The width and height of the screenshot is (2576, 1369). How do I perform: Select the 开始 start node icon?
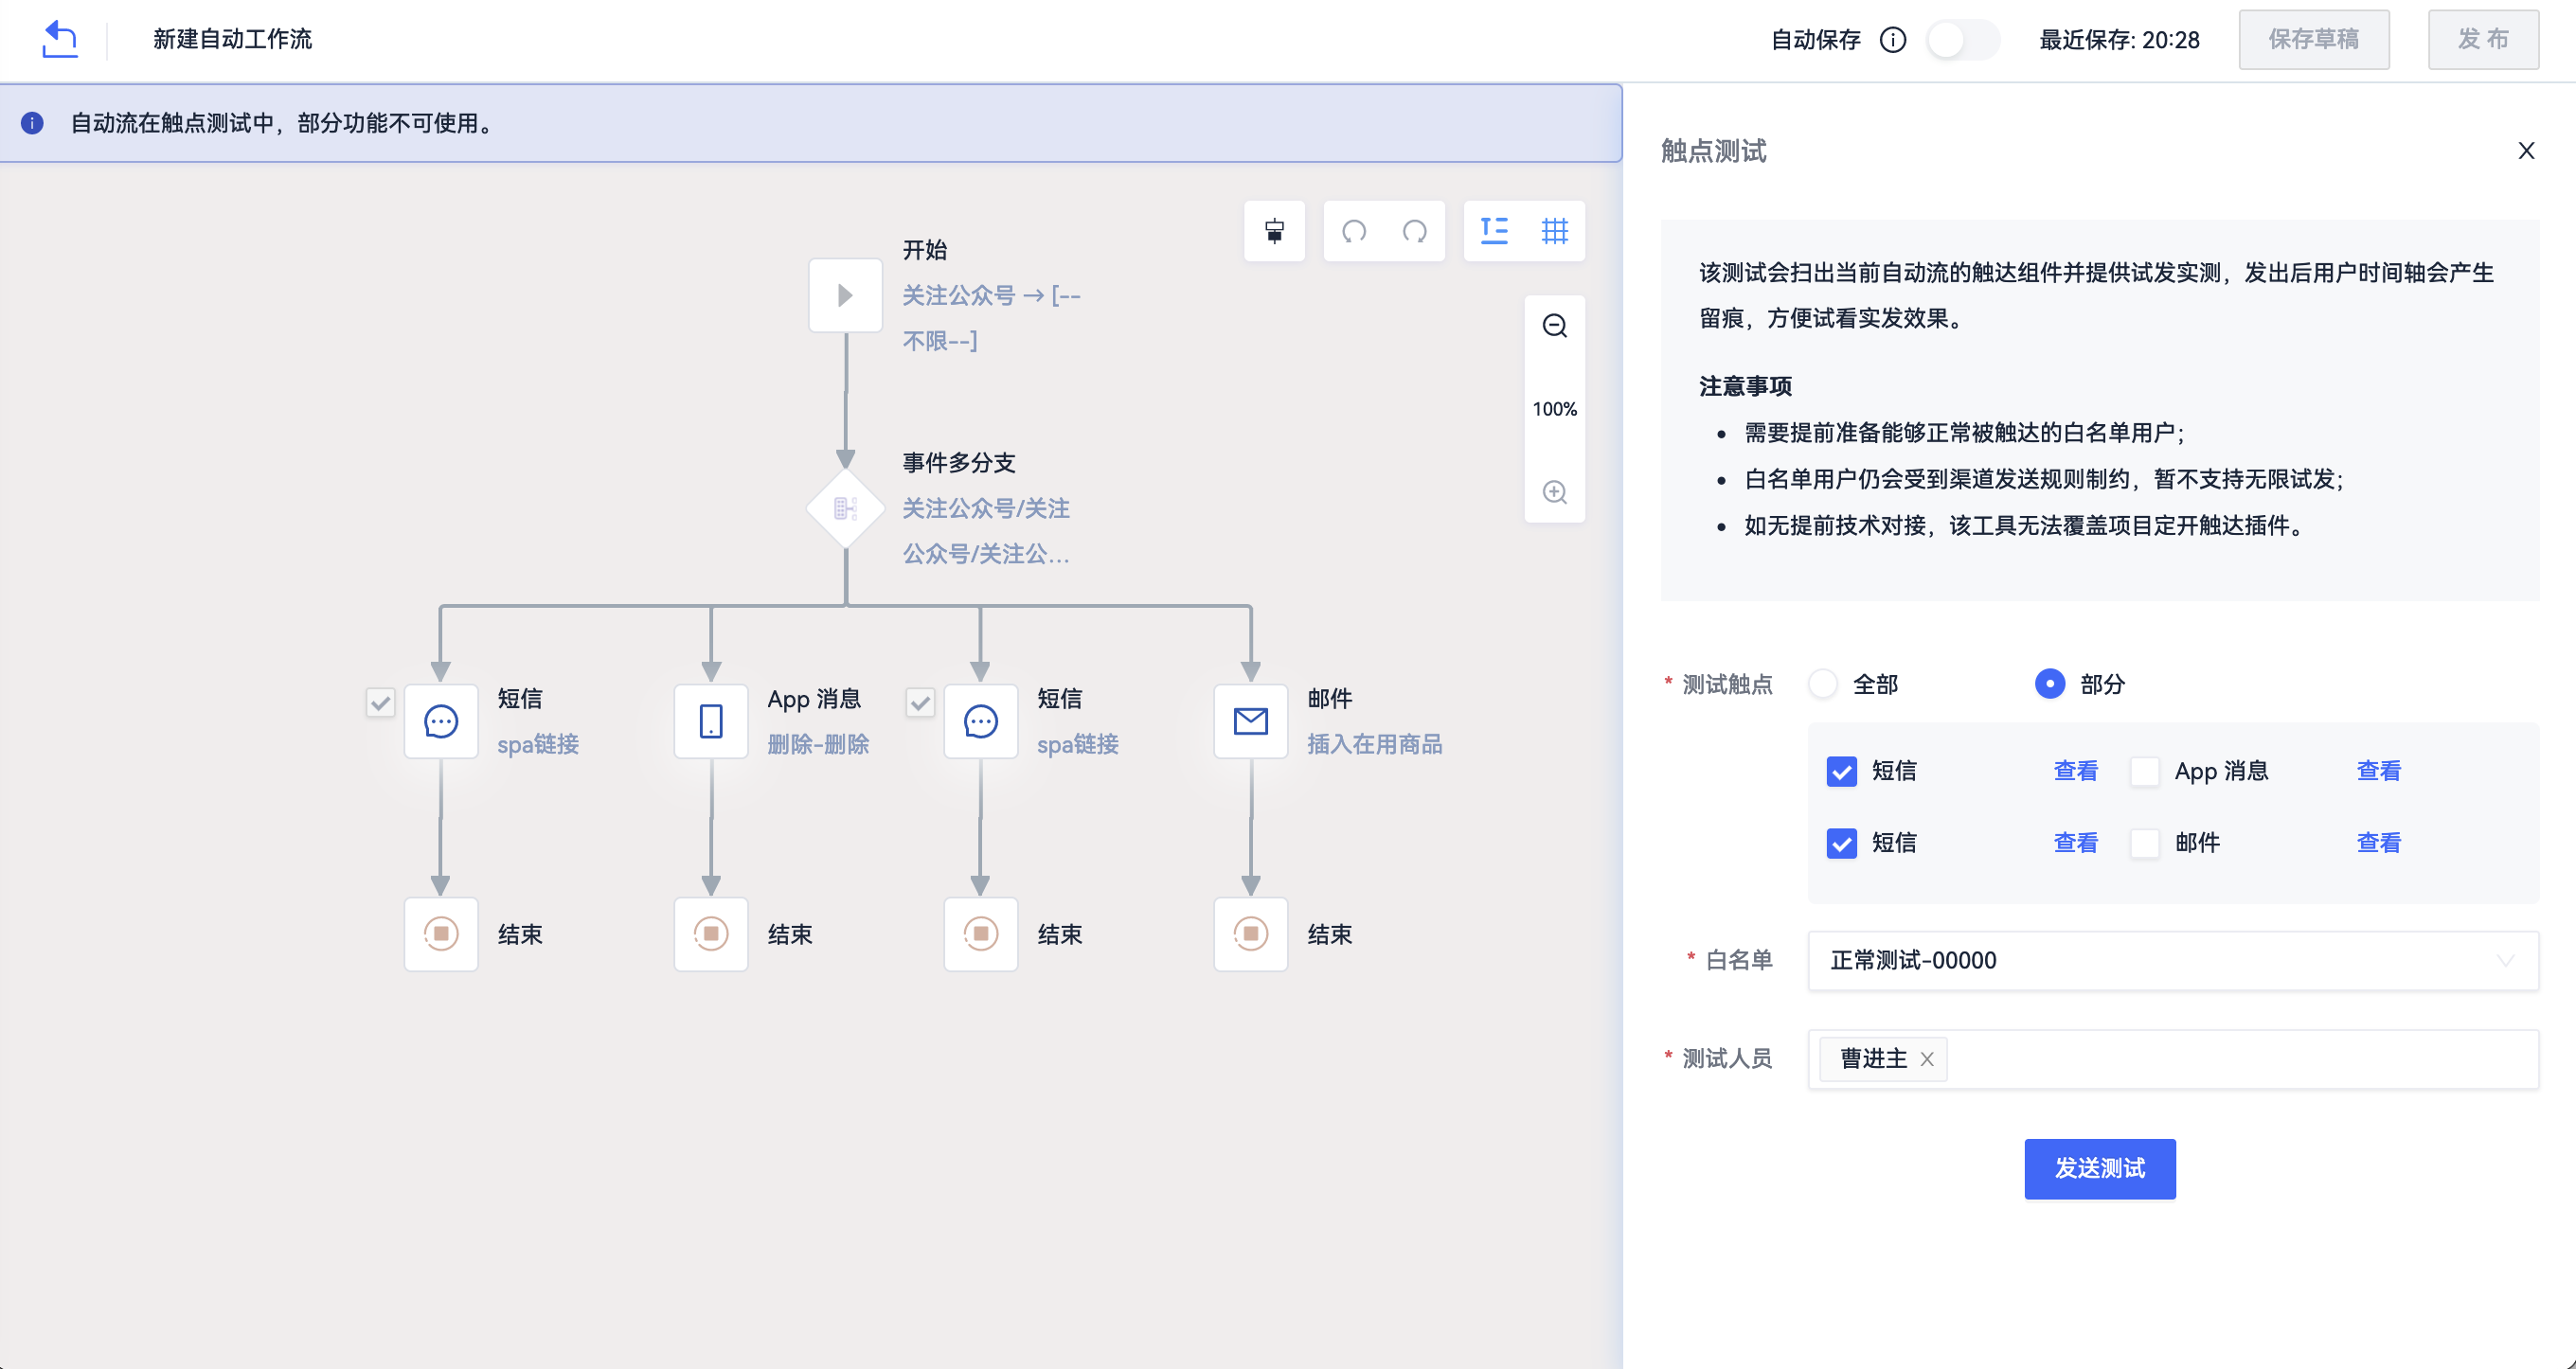click(845, 295)
